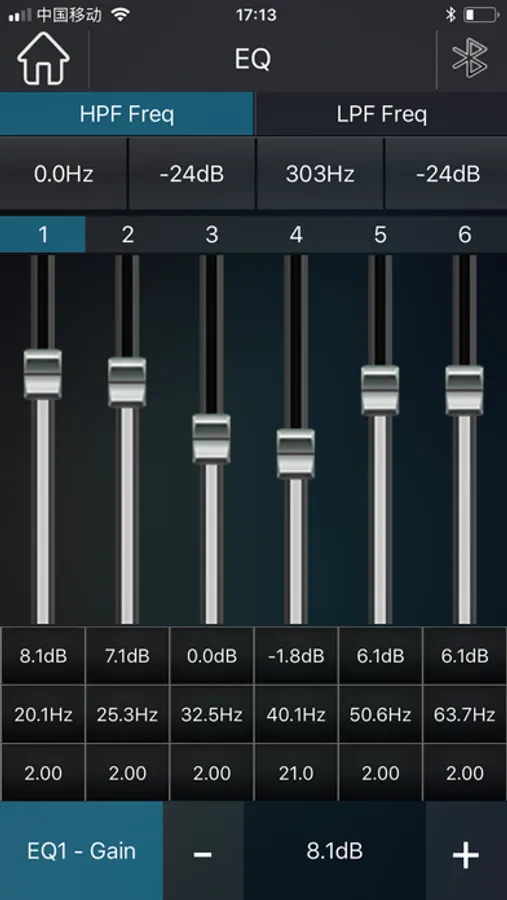Tap the plus button to increase gain
The height and width of the screenshot is (900, 507).
pos(466,852)
